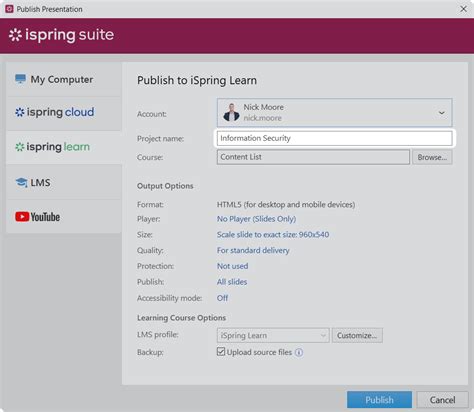Viewport: 474px width, 412px height.
Task: Open the Scale slide to exact size link
Action: (x=273, y=235)
